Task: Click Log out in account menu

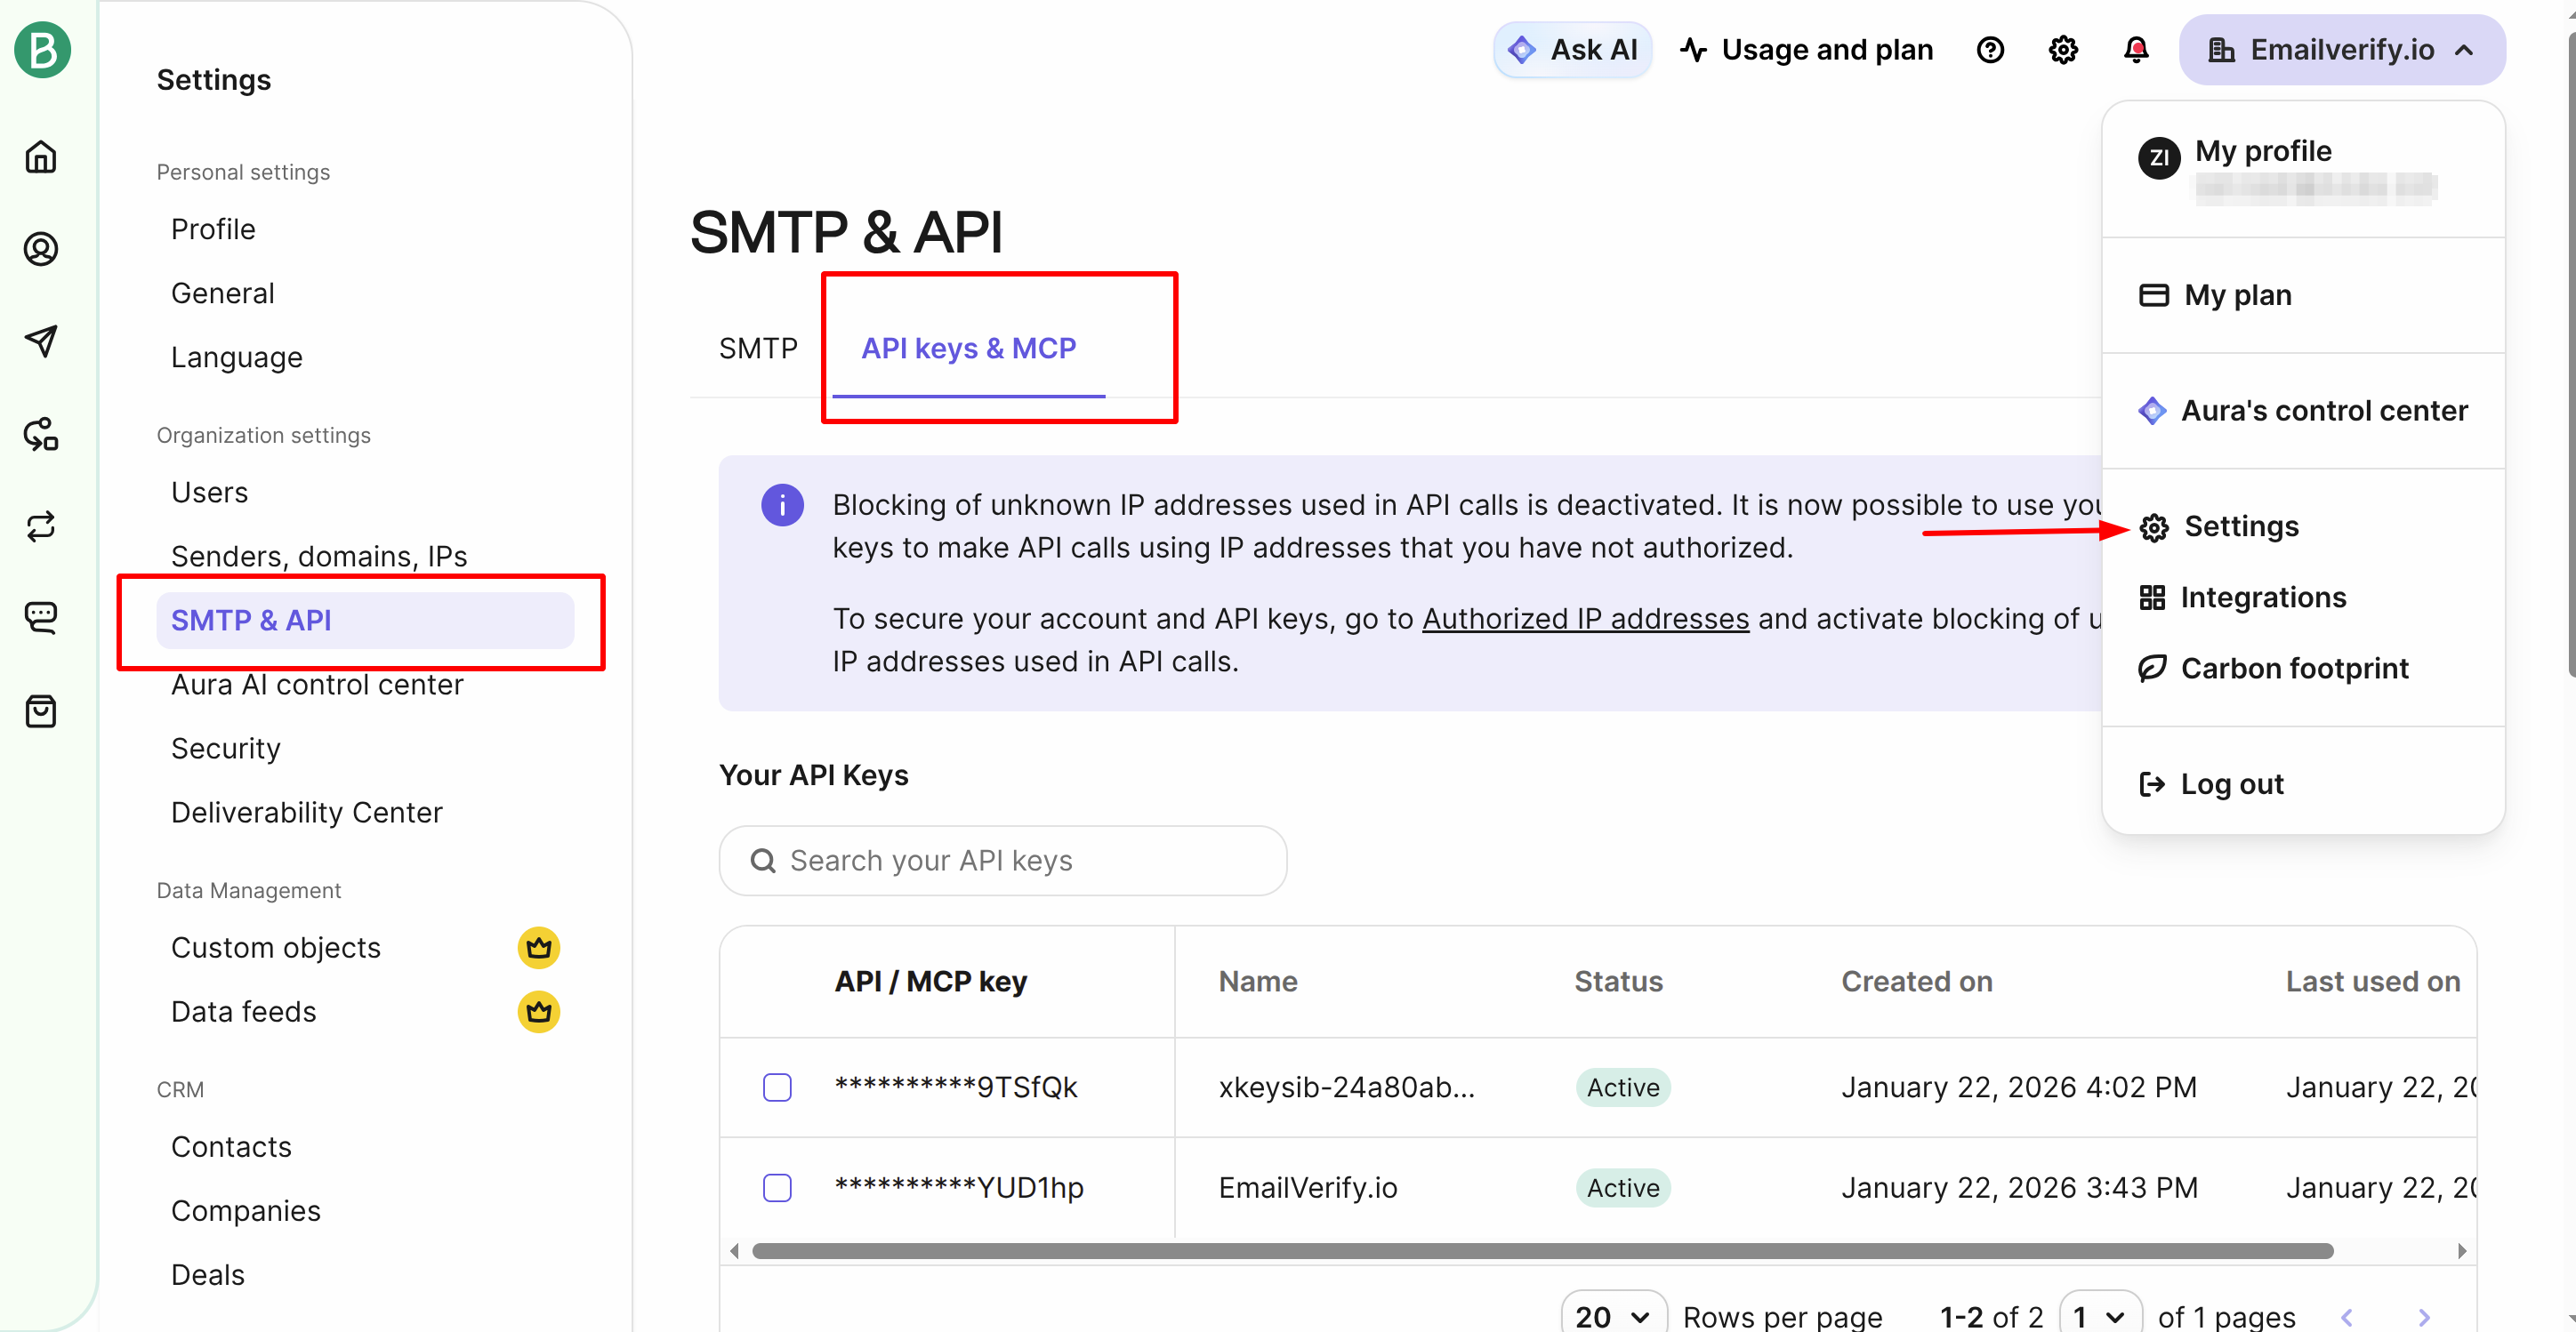Action: point(2211,784)
